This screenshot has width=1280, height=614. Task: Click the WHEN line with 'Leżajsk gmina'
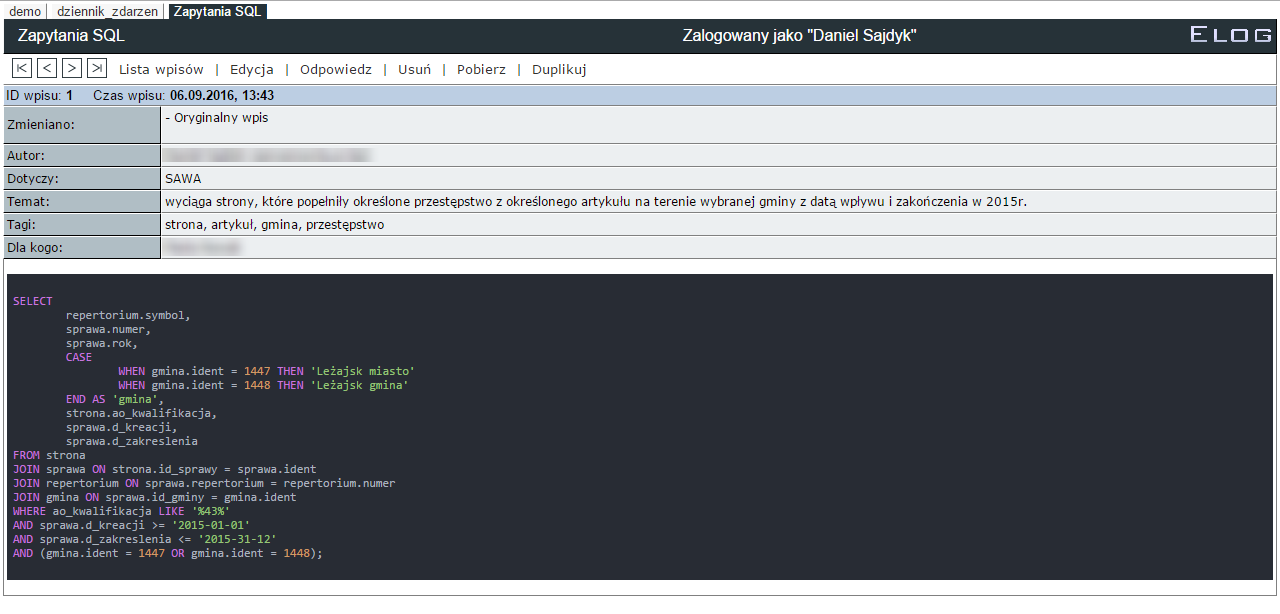[x=264, y=385]
